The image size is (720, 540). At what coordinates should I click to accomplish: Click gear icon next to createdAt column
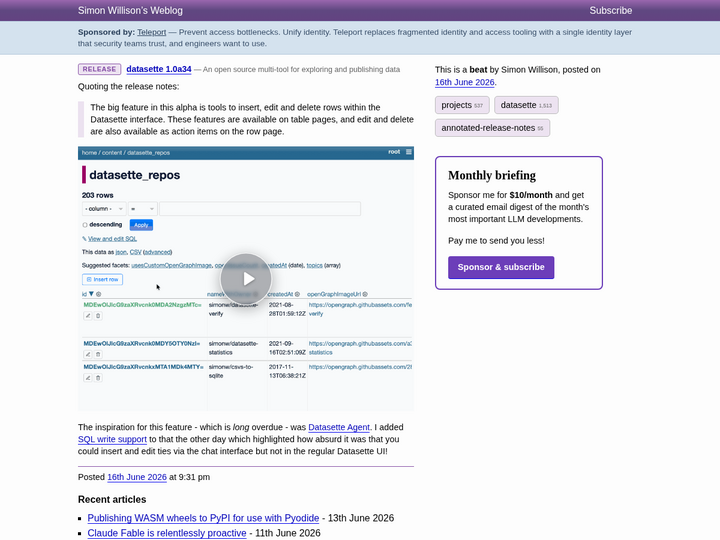(x=297, y=294)
